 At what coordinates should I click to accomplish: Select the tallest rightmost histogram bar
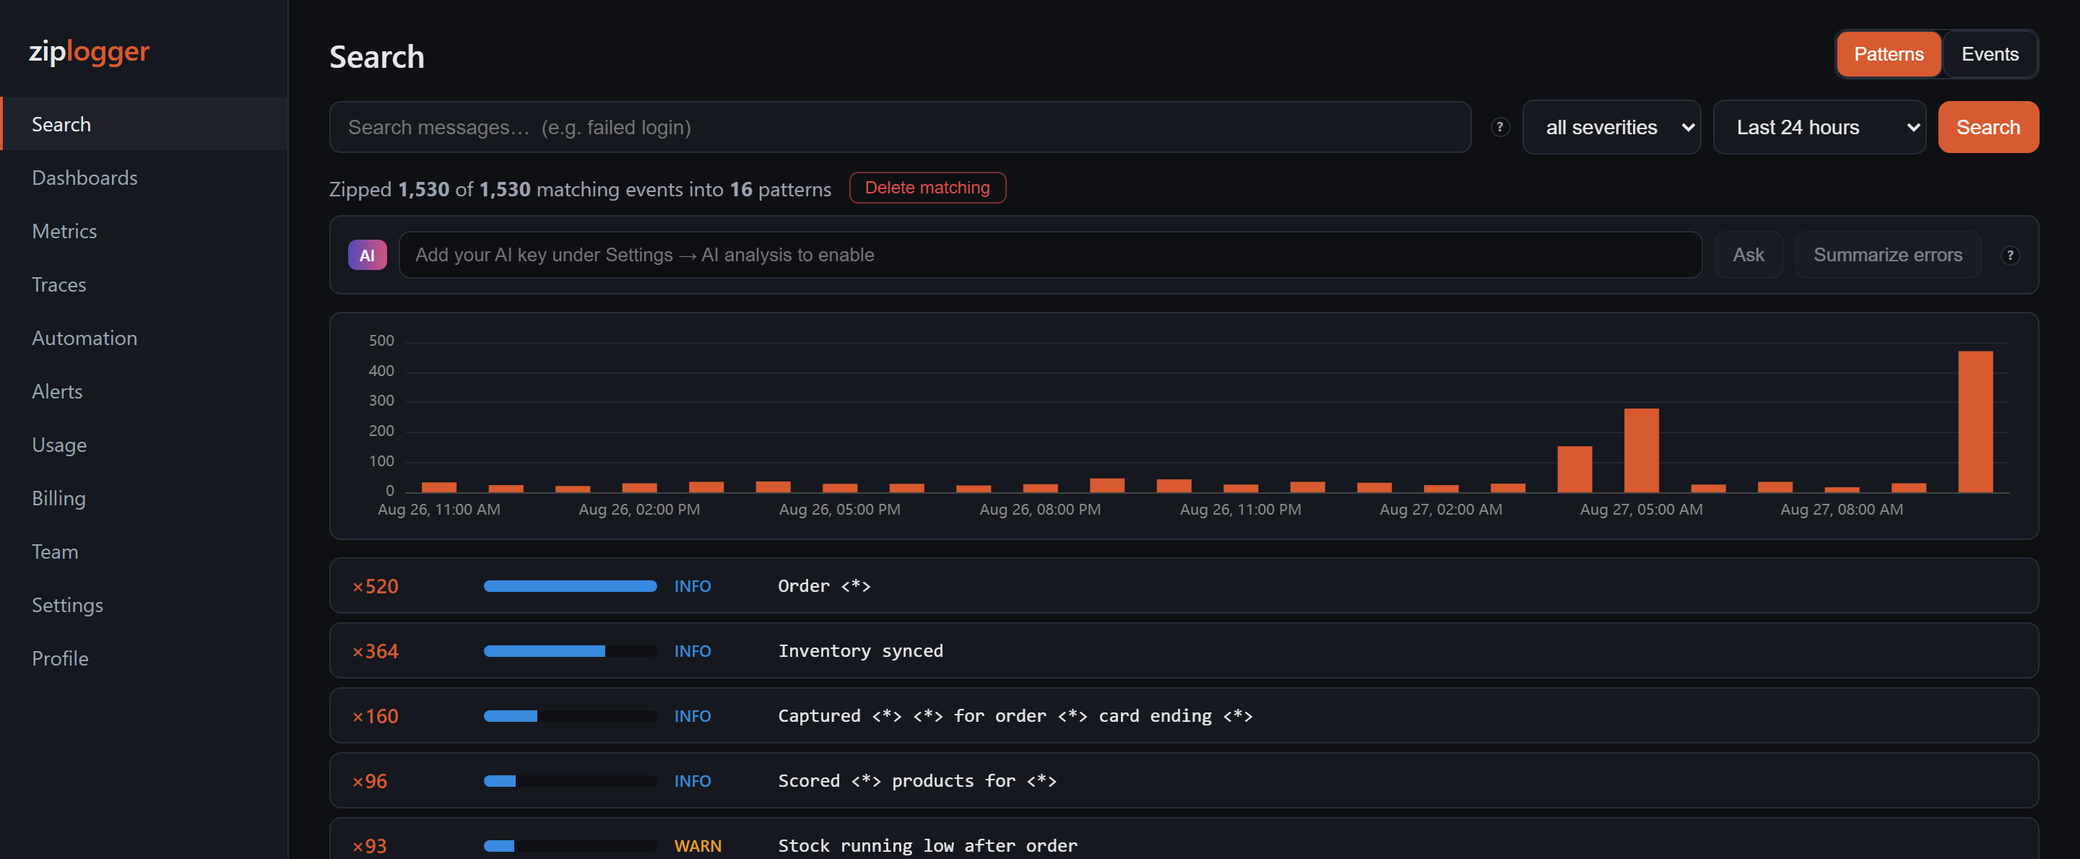1975,421
